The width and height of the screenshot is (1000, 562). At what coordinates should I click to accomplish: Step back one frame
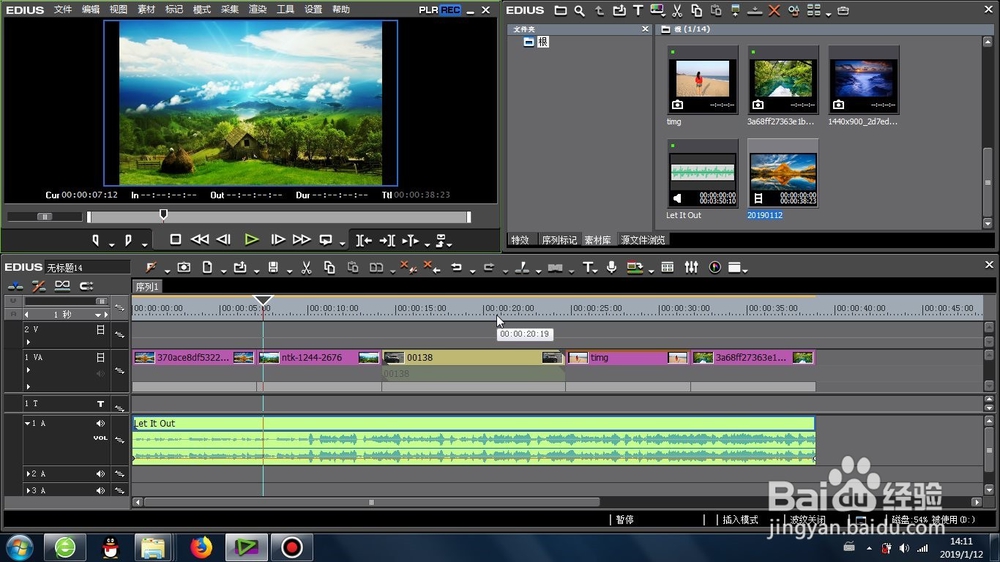223,240
